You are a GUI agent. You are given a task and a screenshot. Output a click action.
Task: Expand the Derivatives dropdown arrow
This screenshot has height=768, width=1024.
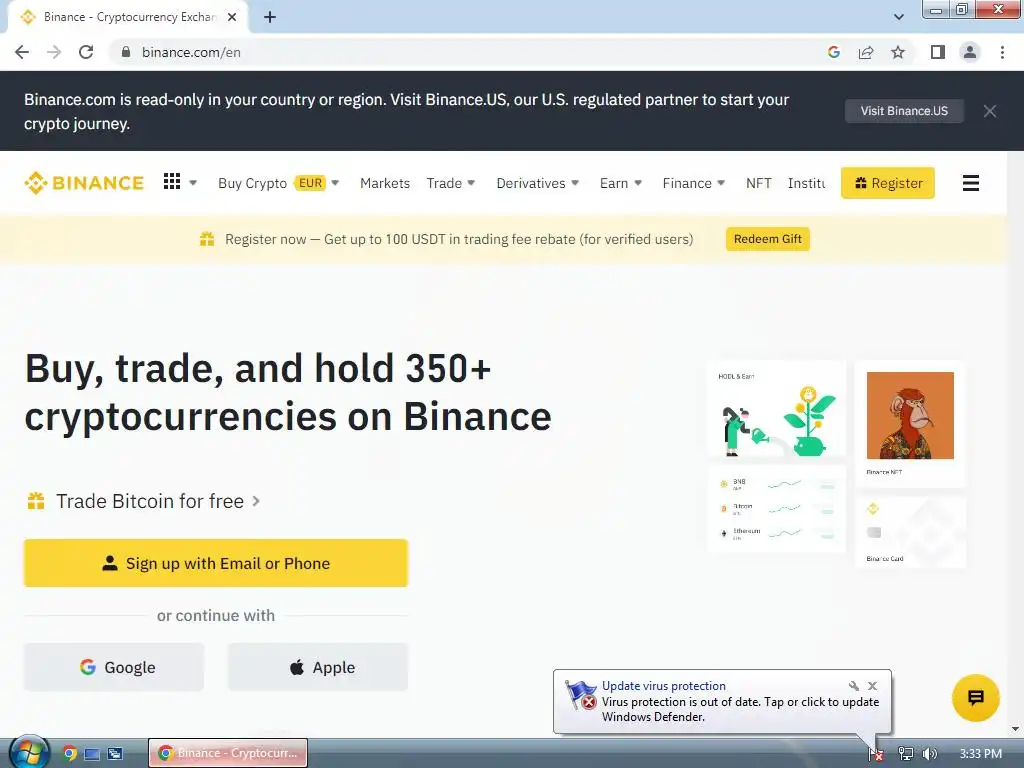[575, 183]
